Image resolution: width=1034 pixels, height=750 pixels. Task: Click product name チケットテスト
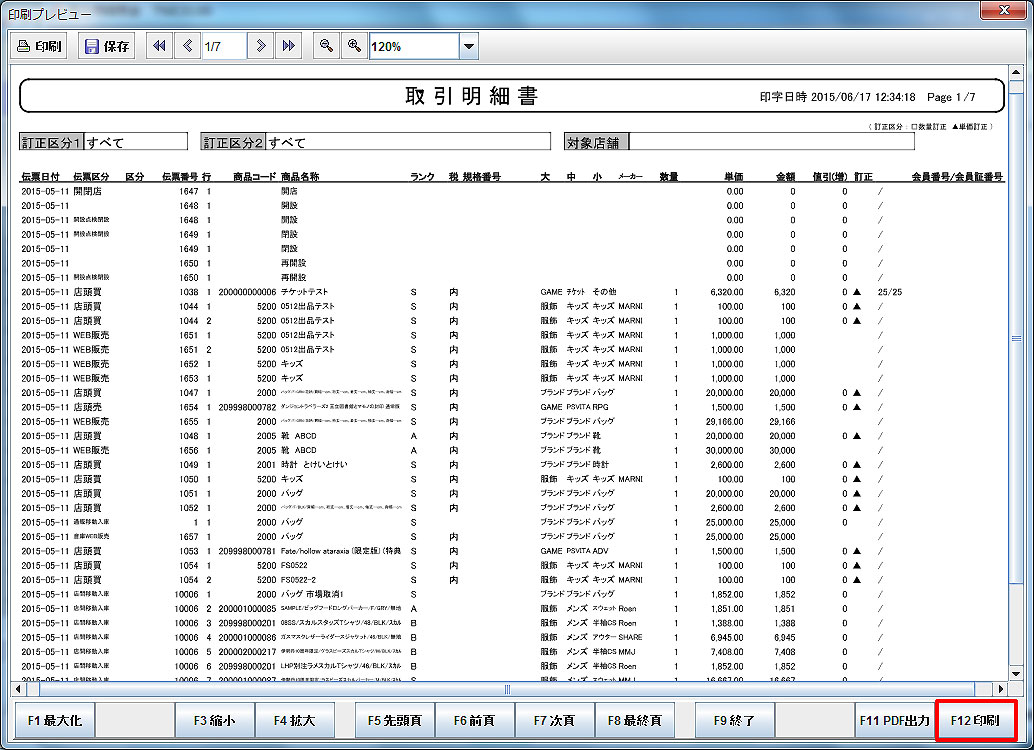(x=304, y=292)
